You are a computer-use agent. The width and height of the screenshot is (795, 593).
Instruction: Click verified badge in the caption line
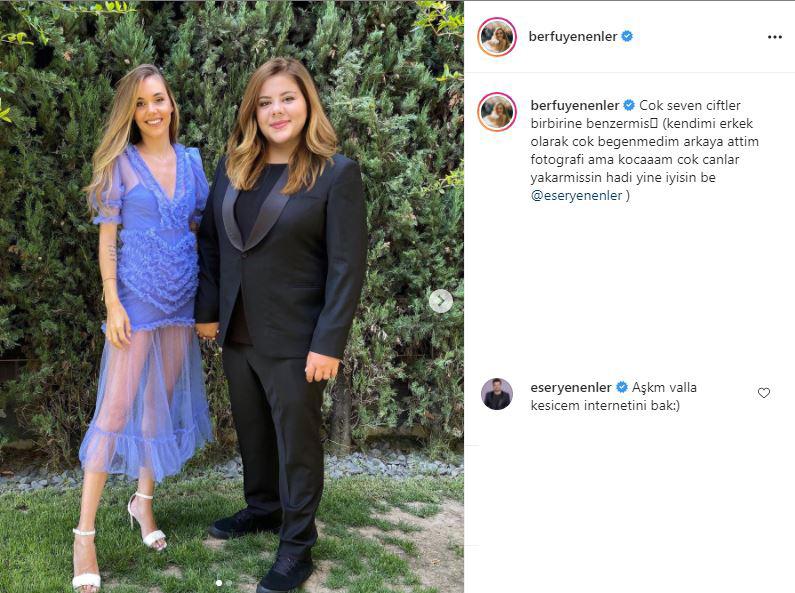[629, 105]
